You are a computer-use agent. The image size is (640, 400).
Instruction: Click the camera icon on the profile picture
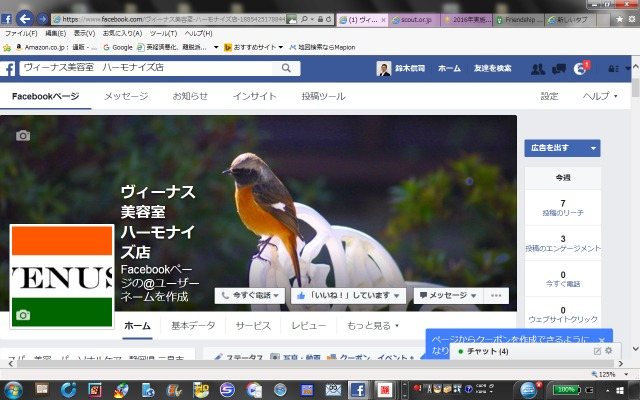(x=23, y=315)
